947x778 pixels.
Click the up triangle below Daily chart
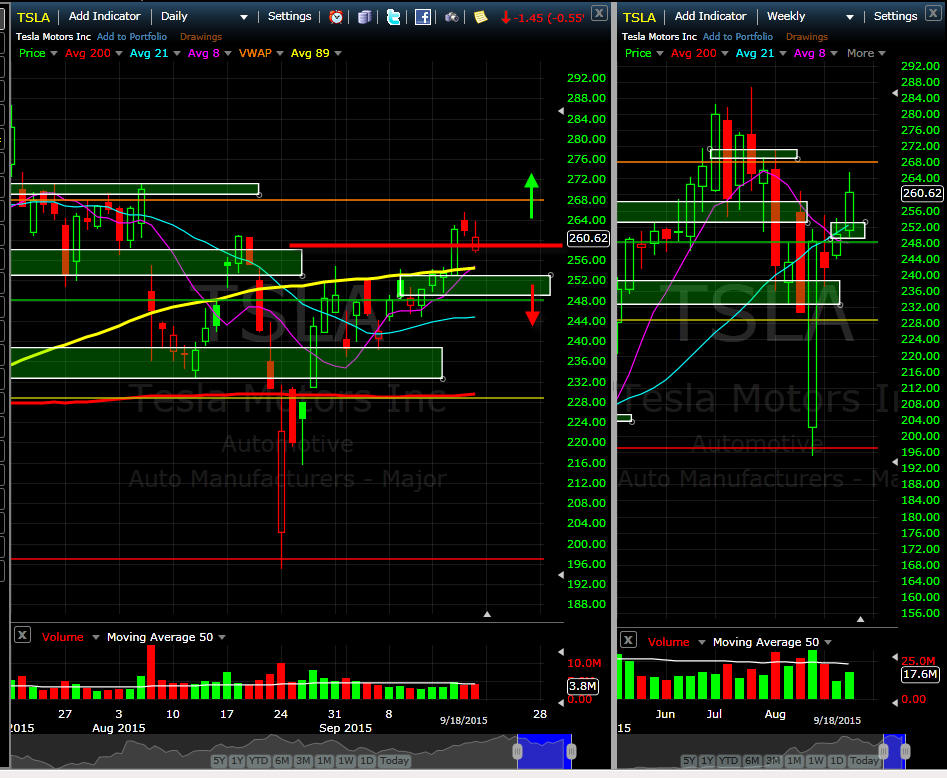487,614
